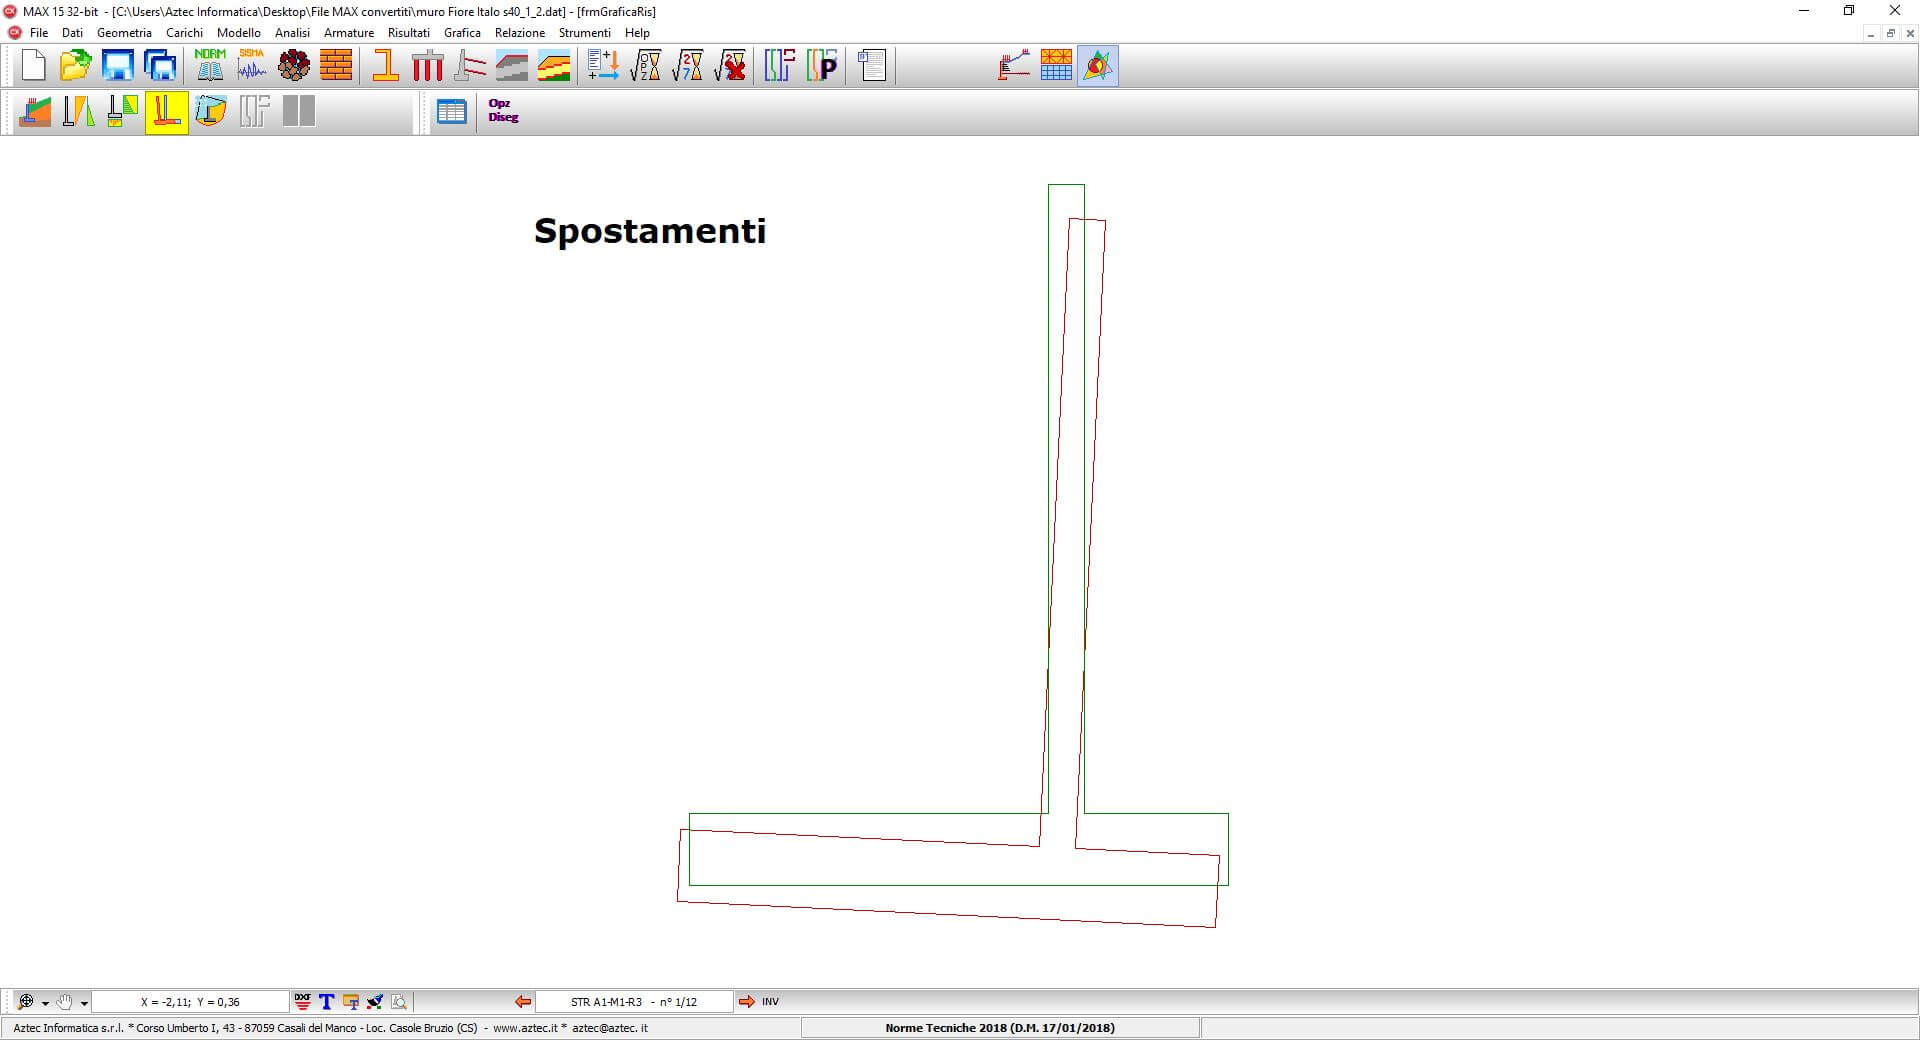Click the DXF export icon
Viewport: 1920px width, 1040px height.
click(302, 1001)
